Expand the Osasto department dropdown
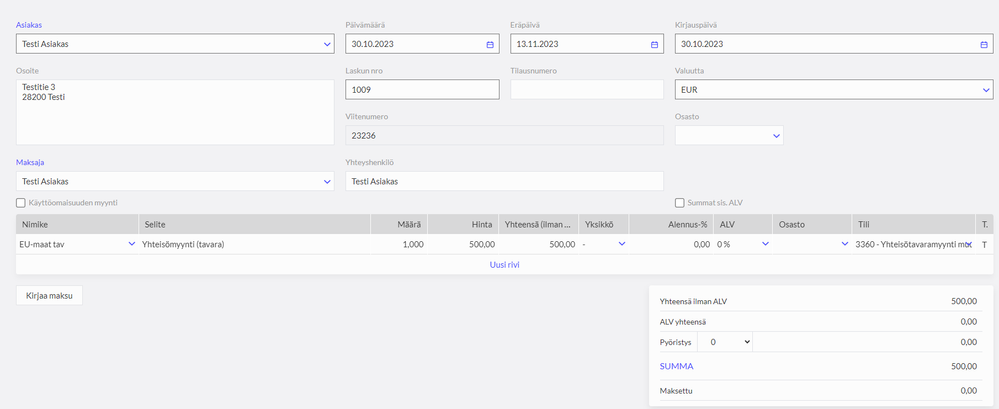The height and width of the screenshot is (409, 999). click(x=775, y=135)
